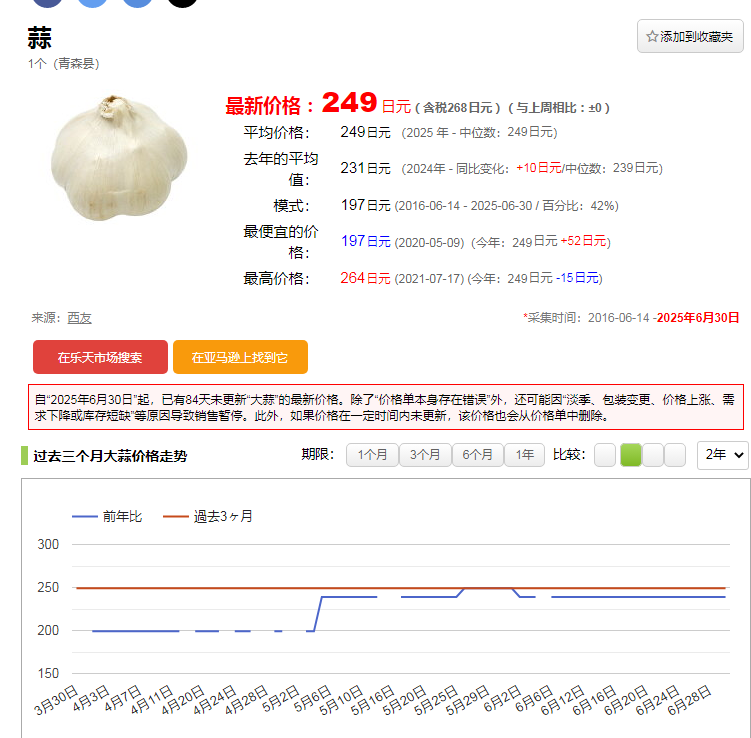Toggle the first comparison square button
This screenshot has width=751, height=738.
pyautogui.click(x=605, y=455)
